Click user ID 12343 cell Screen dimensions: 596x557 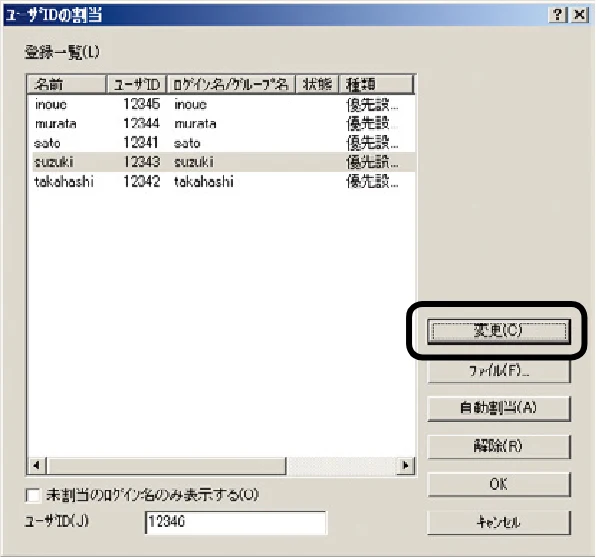(x=141, y=162)
